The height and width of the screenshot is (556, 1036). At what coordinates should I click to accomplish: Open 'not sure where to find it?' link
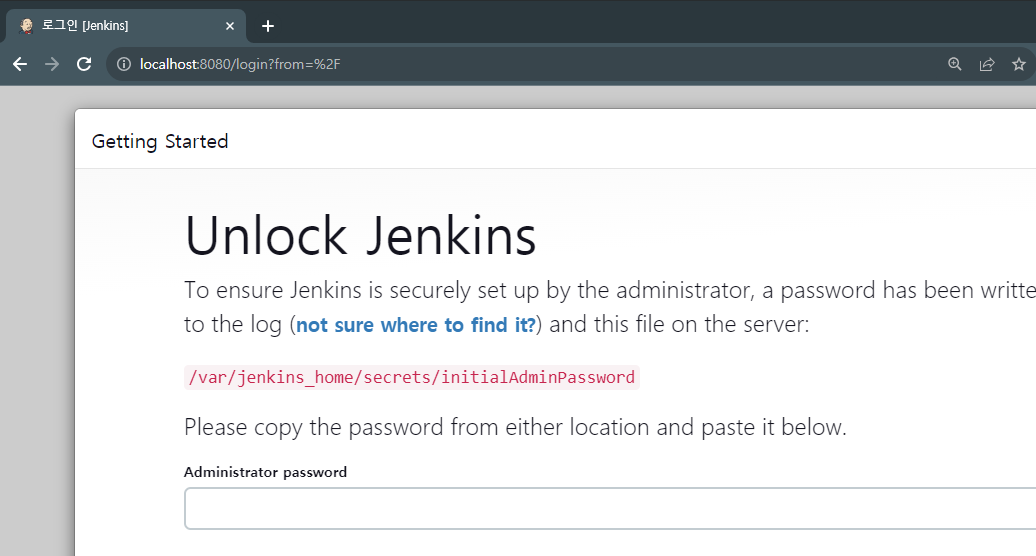click(x=416, y=325)
